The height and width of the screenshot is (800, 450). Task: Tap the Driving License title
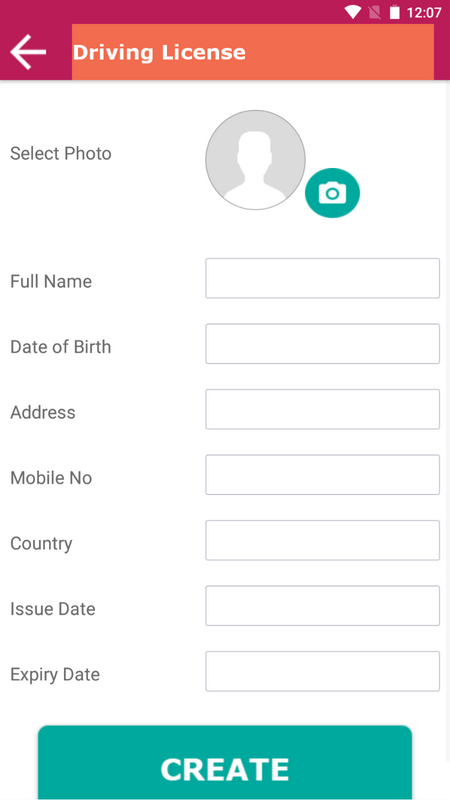coord(159,52)
